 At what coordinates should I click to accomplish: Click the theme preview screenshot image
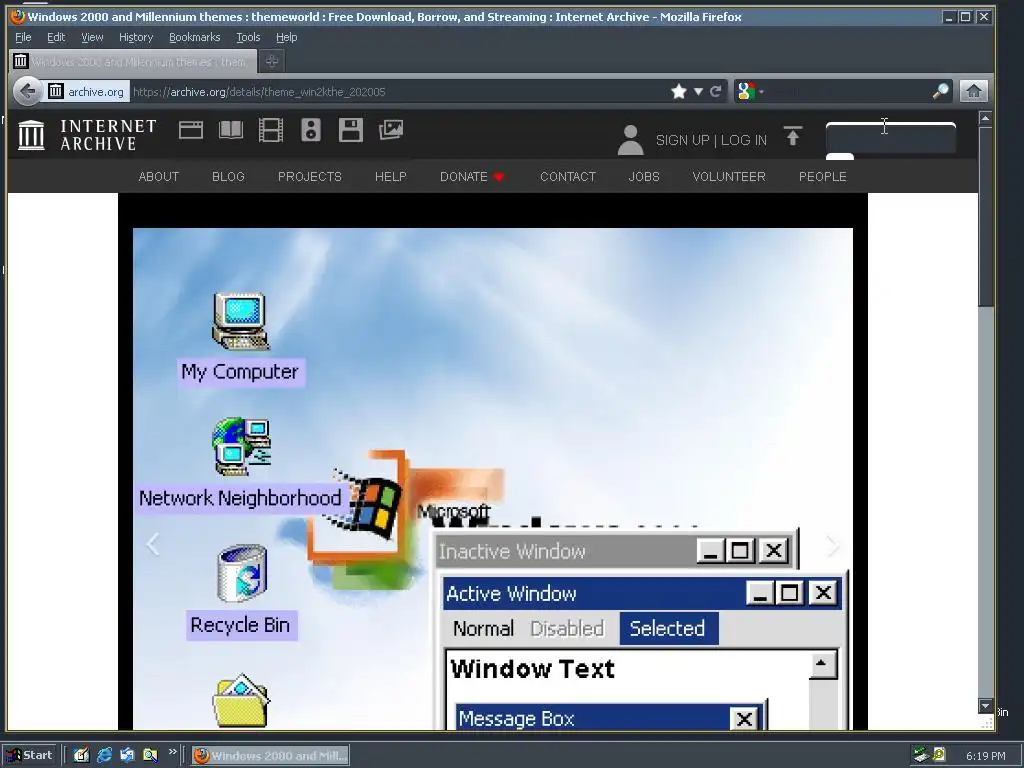point(492,479)
